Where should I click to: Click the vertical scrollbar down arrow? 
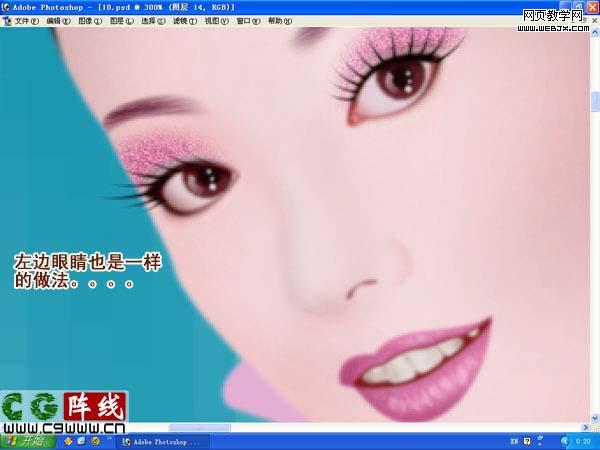[x=595, y=418]
